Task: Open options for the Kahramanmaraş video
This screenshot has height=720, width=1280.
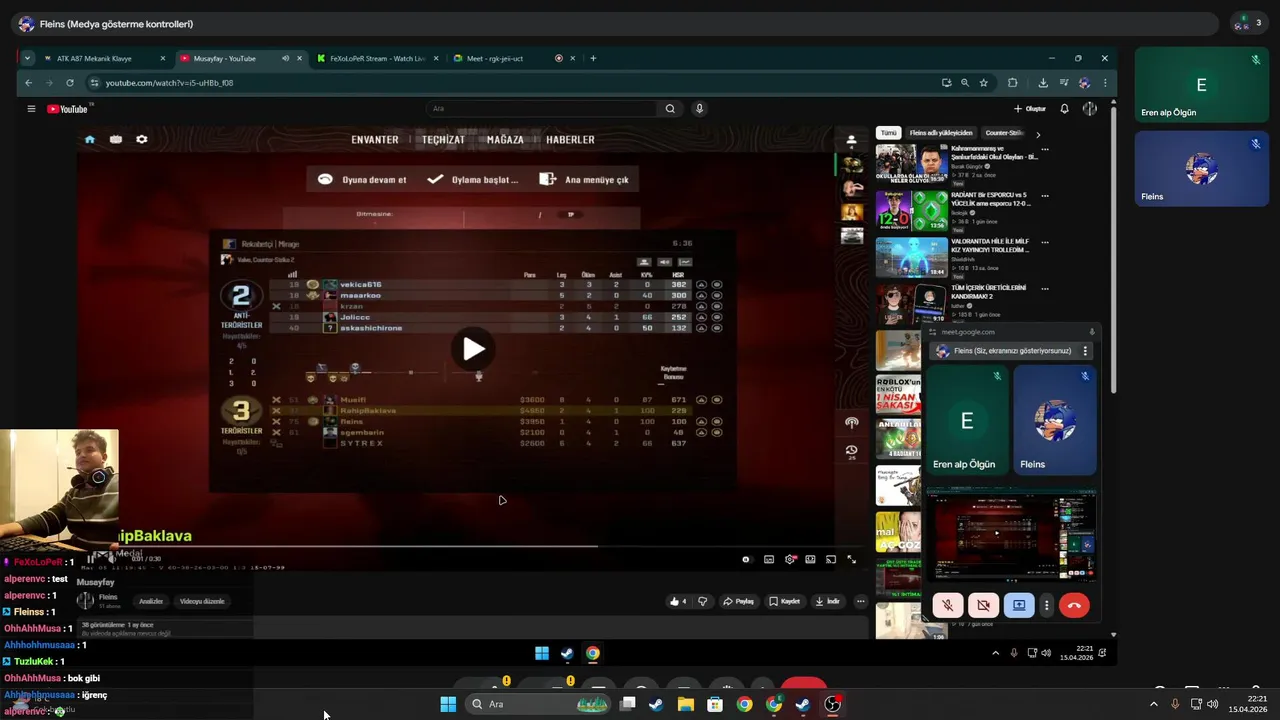Action: click(1045, 150)
